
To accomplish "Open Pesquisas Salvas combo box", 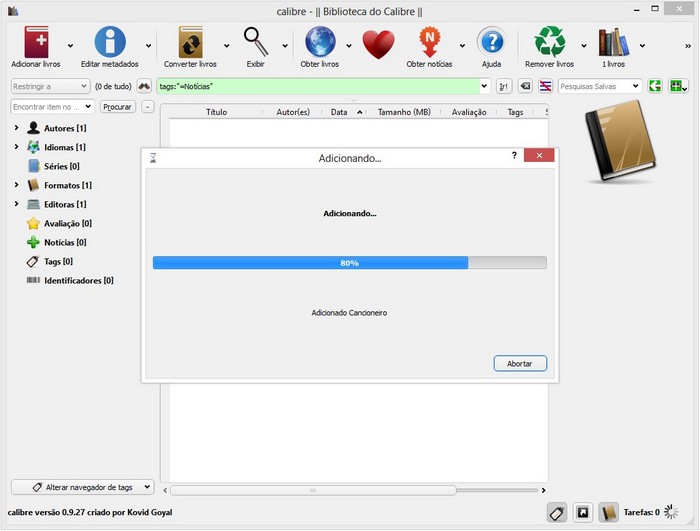I will click(600, 86).
